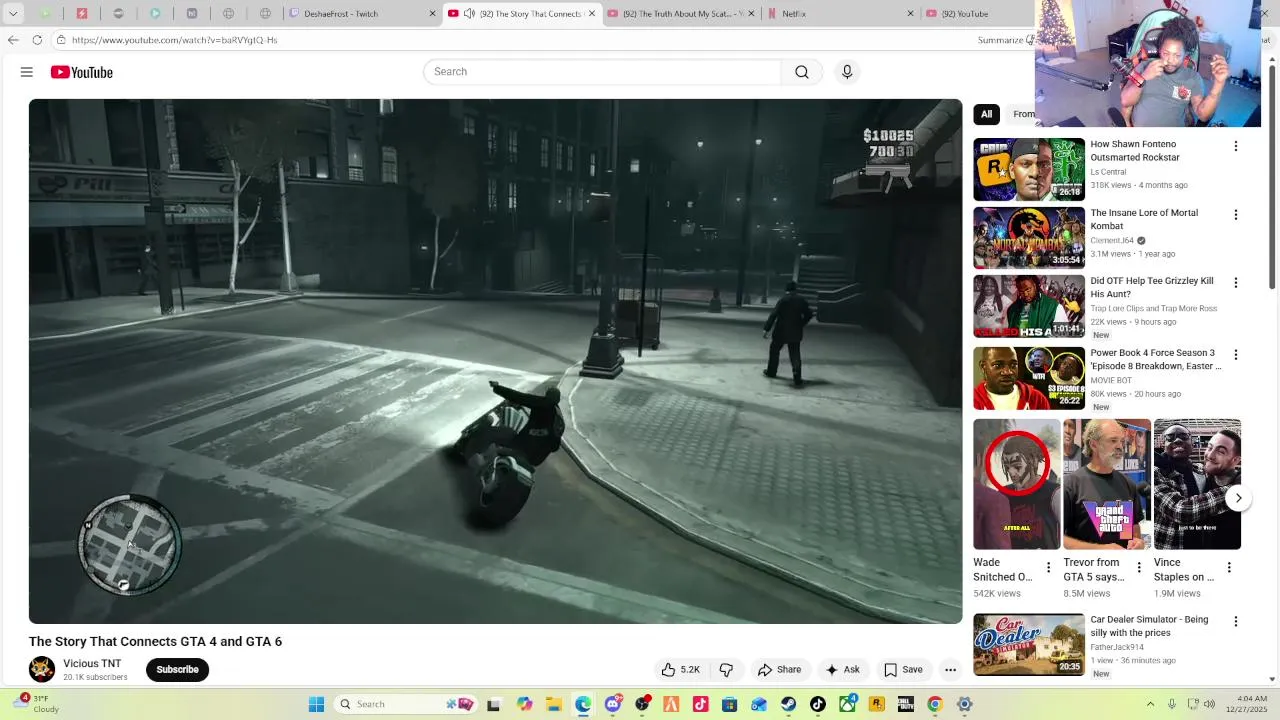The image size is (1280, 720).
Task: Open File Explorer from taskbar
Action: coord(554,704)
